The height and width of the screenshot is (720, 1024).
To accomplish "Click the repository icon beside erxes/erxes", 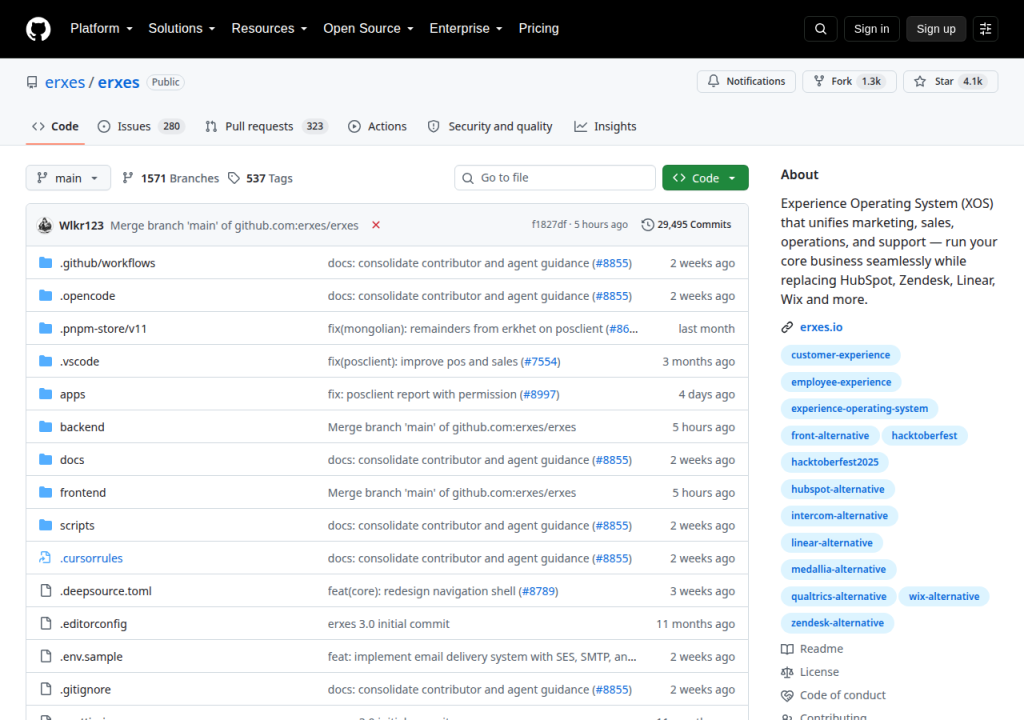I will [32, 82].
